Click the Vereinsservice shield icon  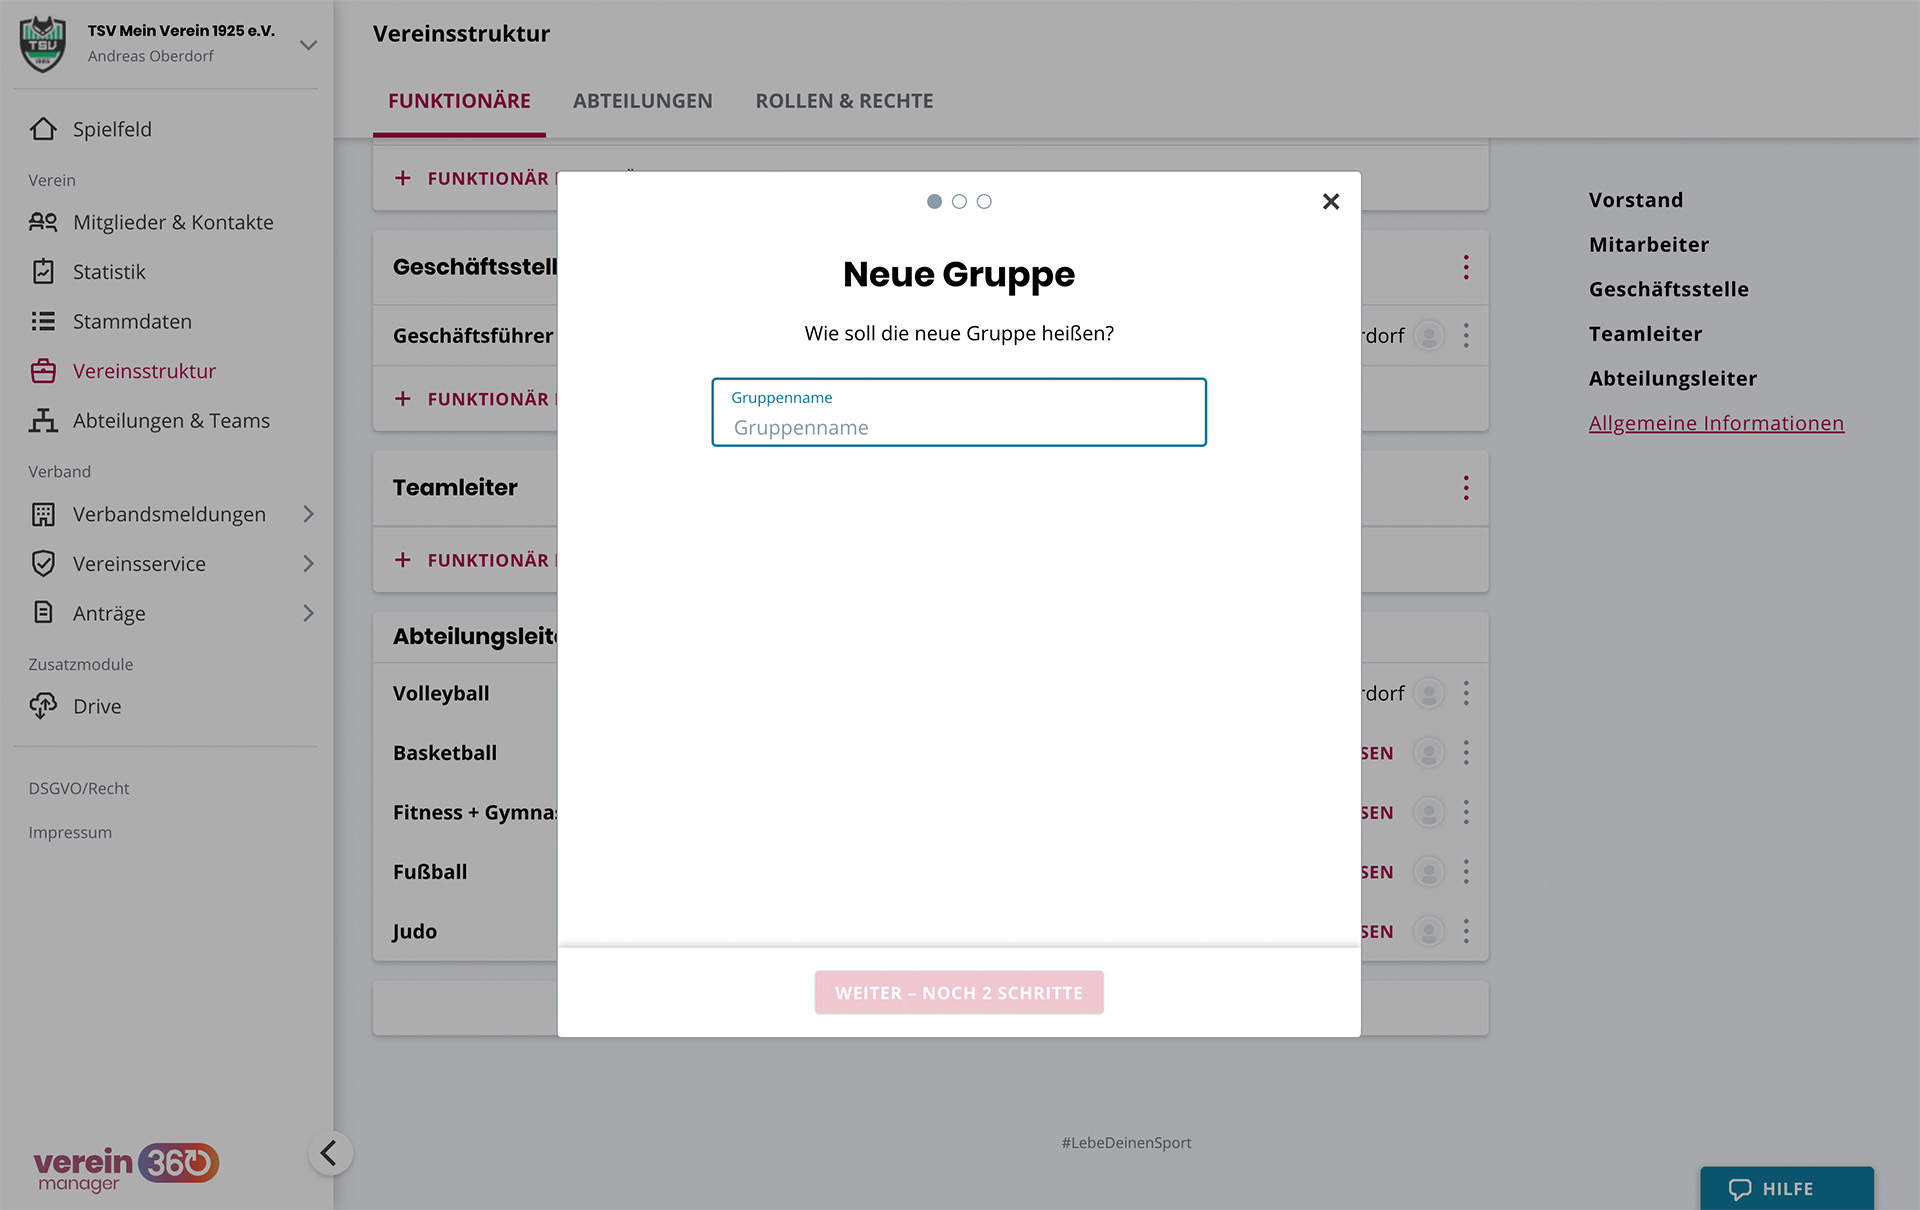[x=43, y=564]
